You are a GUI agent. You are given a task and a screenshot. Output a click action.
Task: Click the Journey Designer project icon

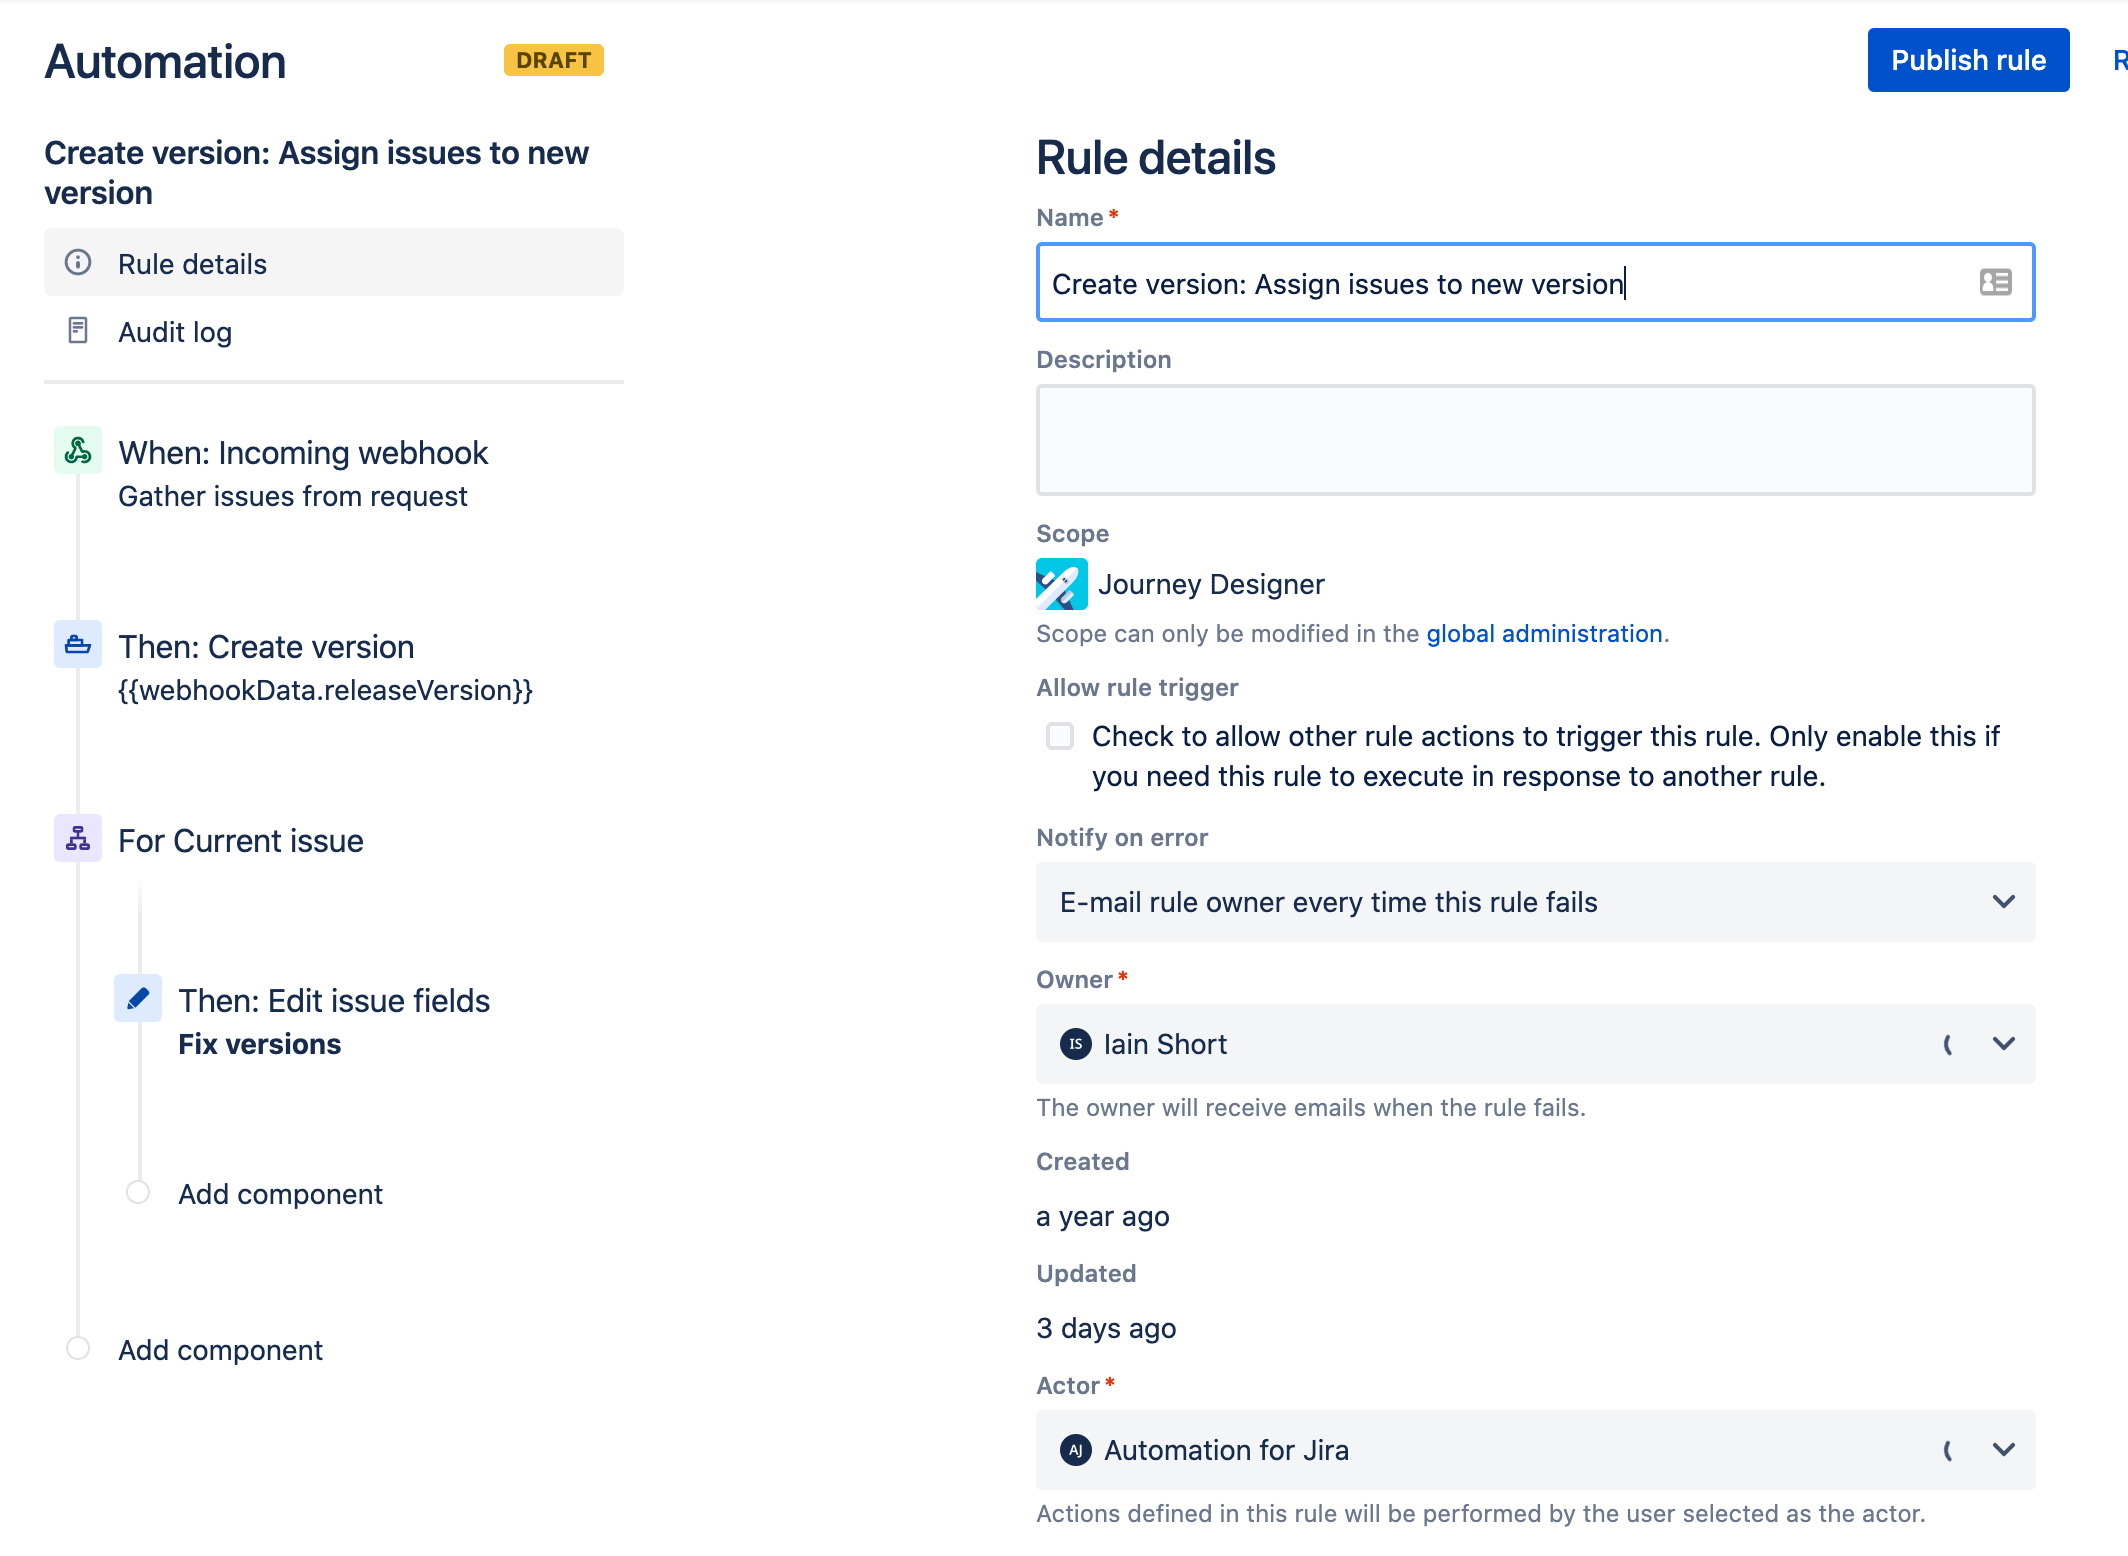[1062, 584]
